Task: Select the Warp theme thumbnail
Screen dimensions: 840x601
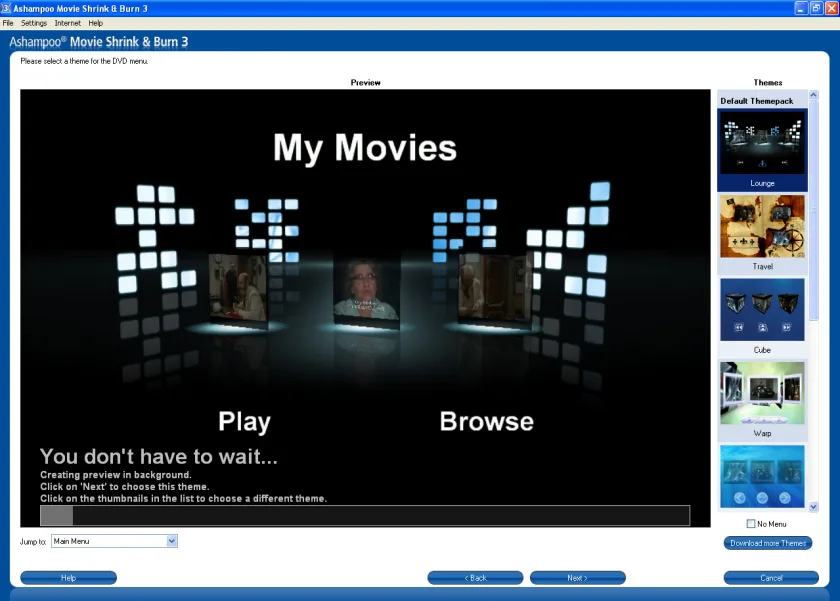Action: [762, 393]
